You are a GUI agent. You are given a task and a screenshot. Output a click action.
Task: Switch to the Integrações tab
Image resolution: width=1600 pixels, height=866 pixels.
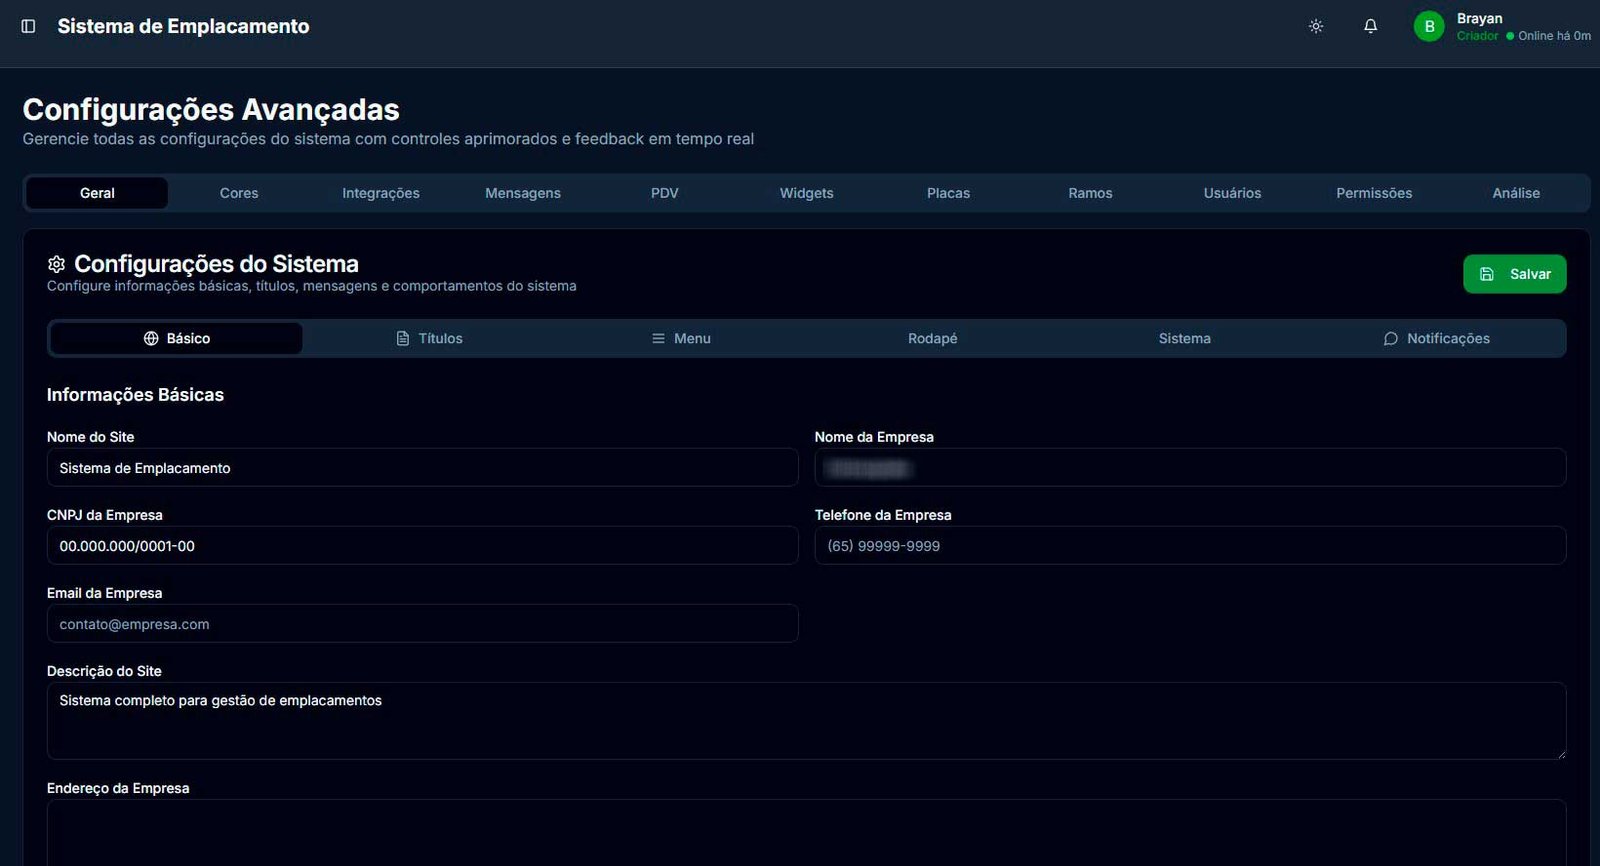point(381,193)
